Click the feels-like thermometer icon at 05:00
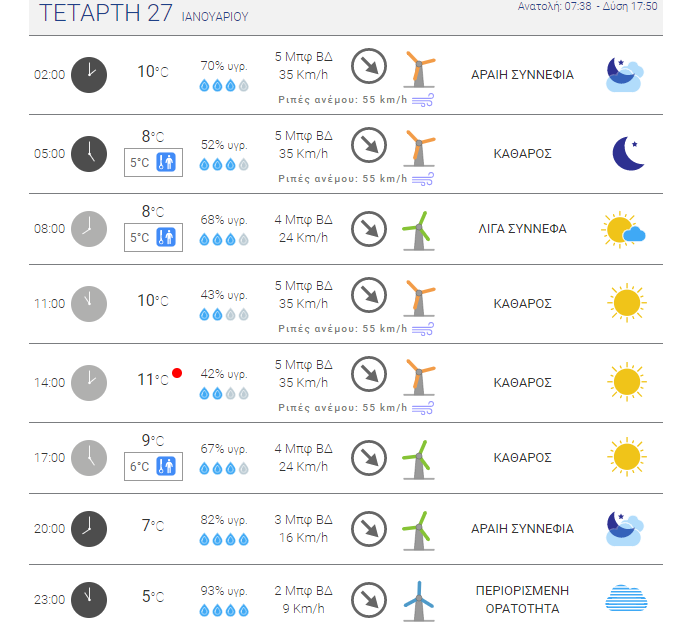673x623 pixels. (166, 163)
